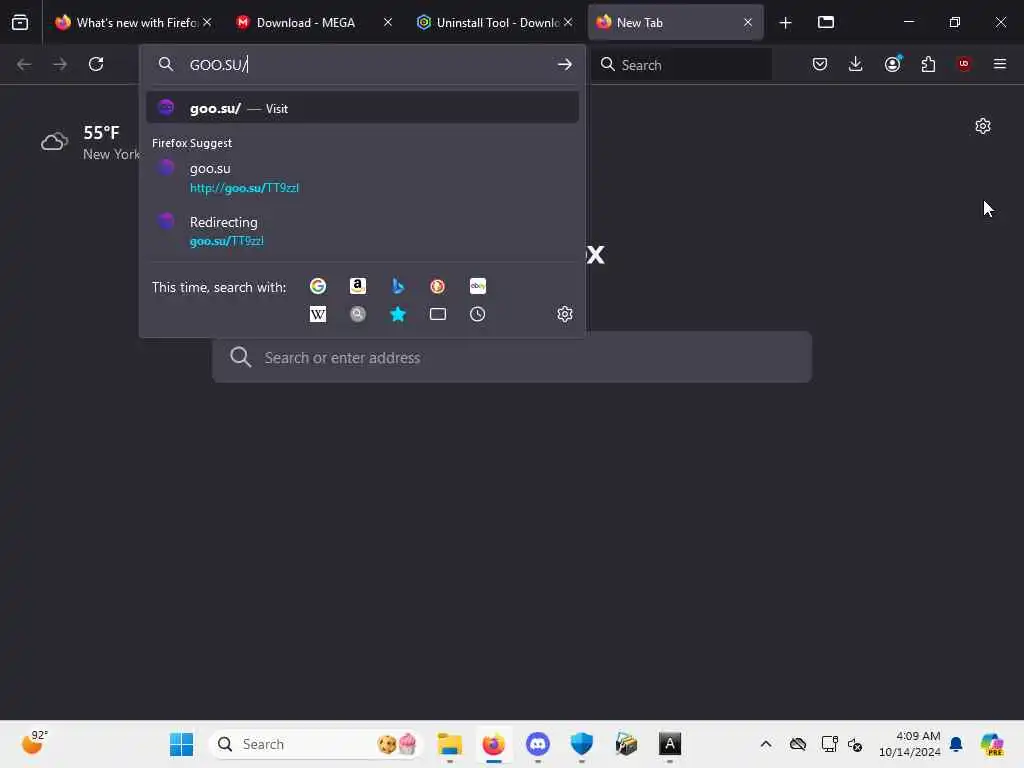Search this time with Bing
This screenshot has width=1024, height=768.
(398, 286)
